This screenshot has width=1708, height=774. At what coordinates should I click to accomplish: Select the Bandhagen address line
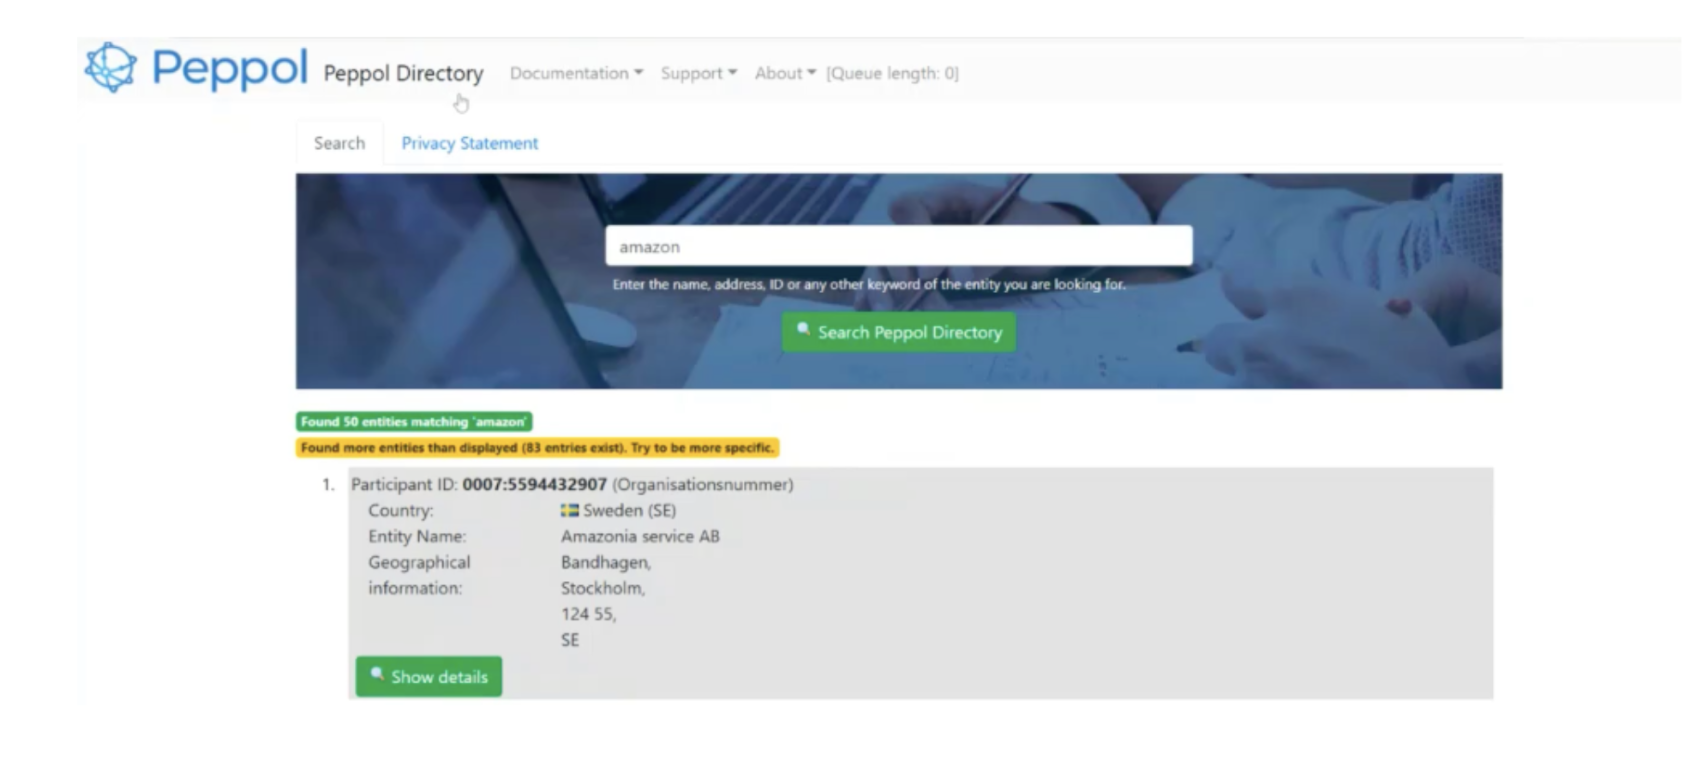[x=605, y=562]
